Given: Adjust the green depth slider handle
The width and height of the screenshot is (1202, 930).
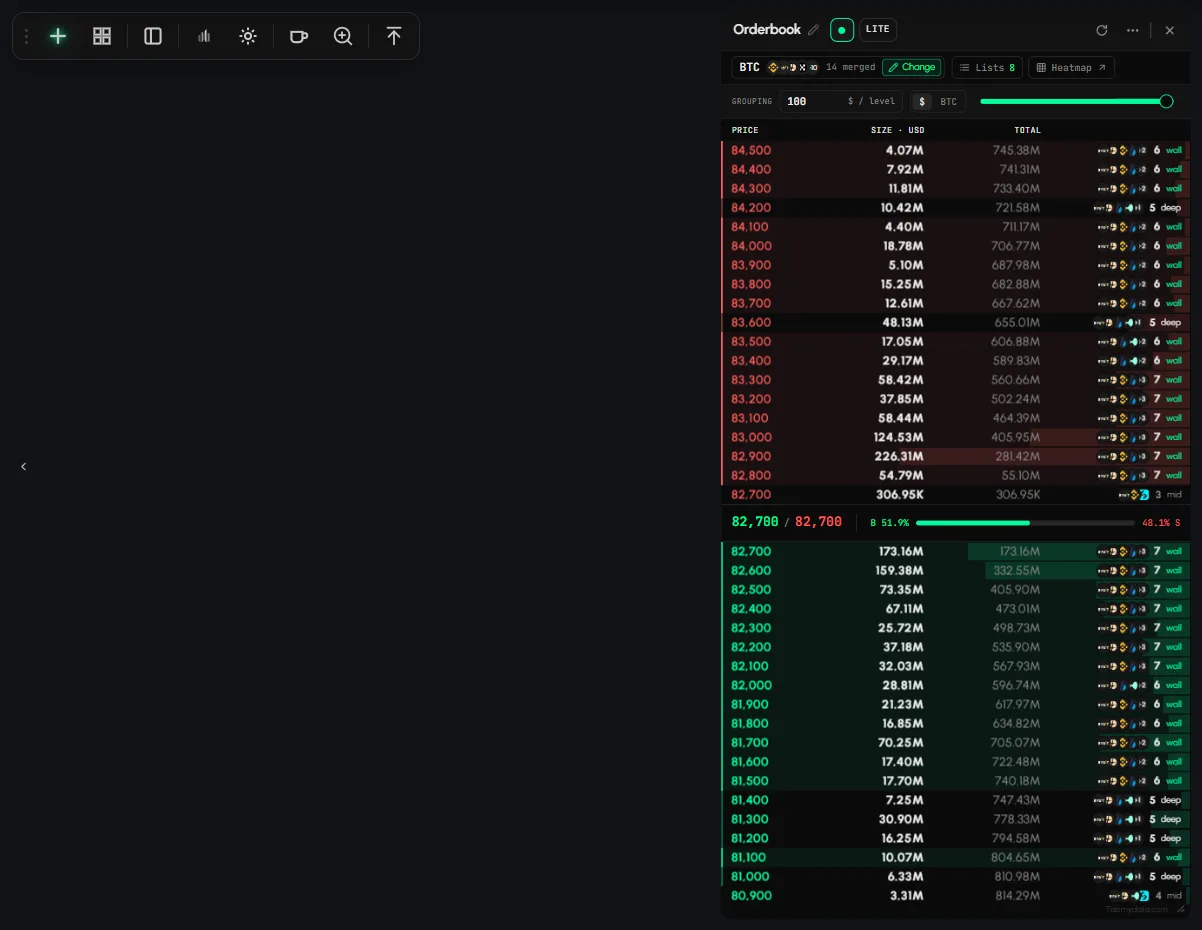Looking at the screenshot, I should pos(1166,101).
